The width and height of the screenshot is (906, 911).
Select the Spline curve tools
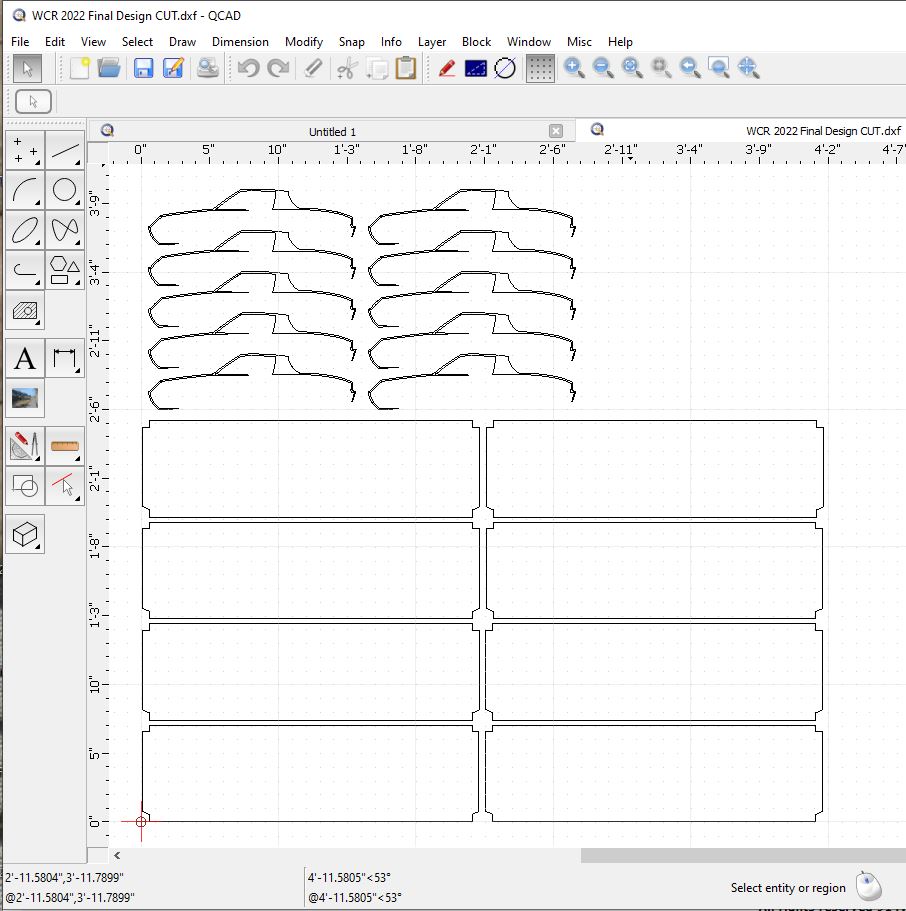[65, 230]
